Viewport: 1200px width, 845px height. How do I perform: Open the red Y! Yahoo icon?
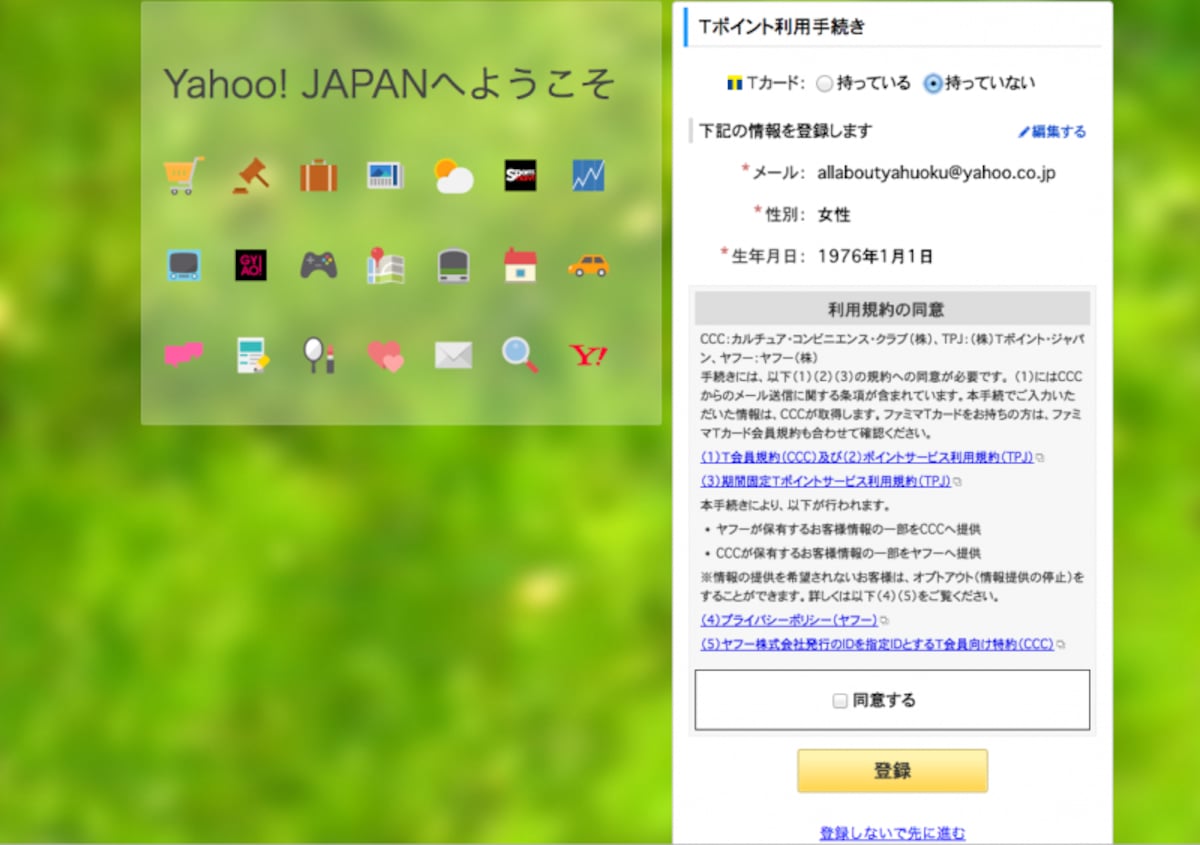click(588, 355)
